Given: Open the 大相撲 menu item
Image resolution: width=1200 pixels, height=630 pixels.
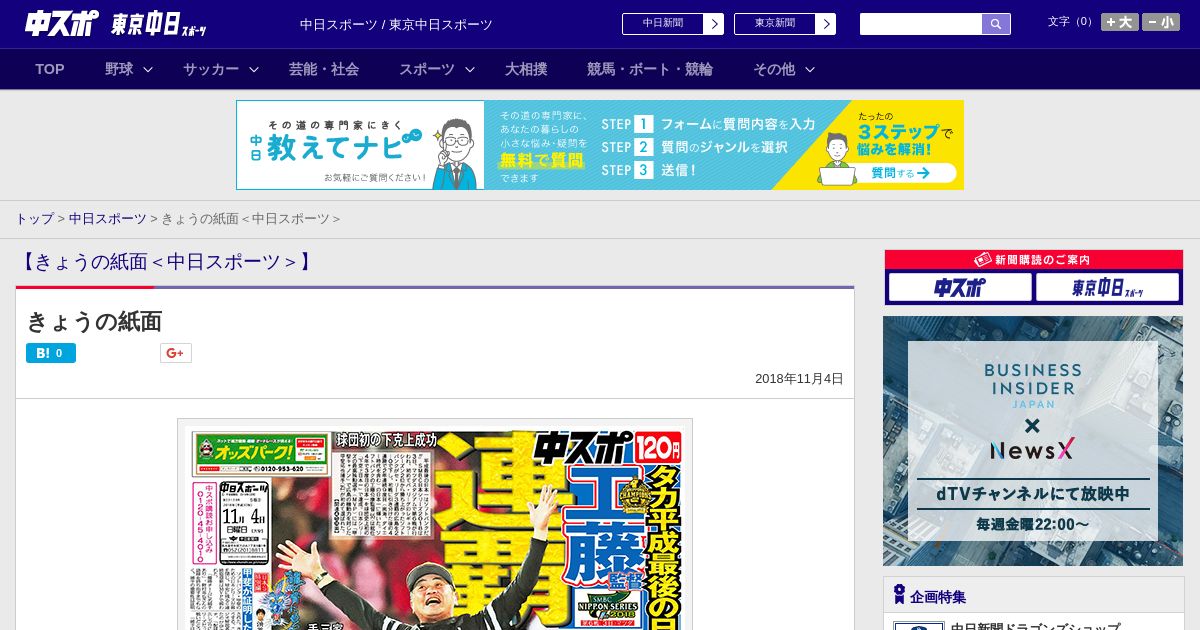Looking at the screenshot, I should coord(526,69).
